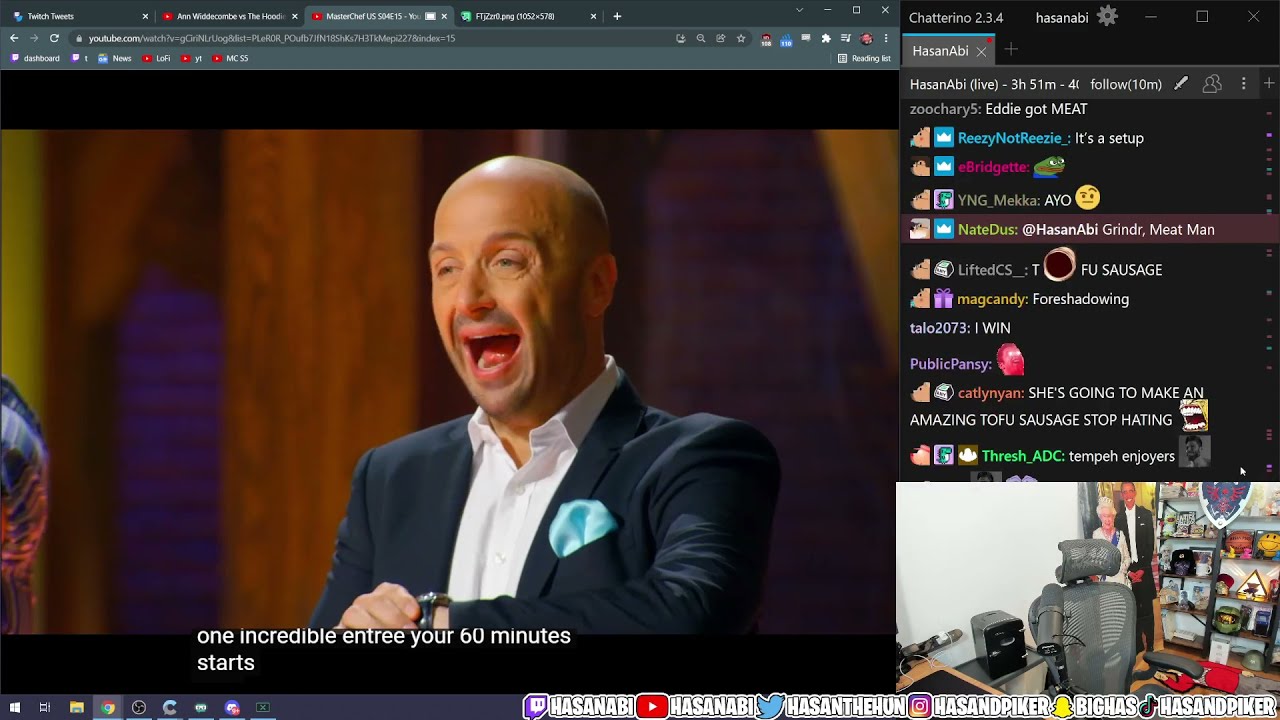Open News bookmark
This screenshot has width=1280, height=720.
pos(115,58)
